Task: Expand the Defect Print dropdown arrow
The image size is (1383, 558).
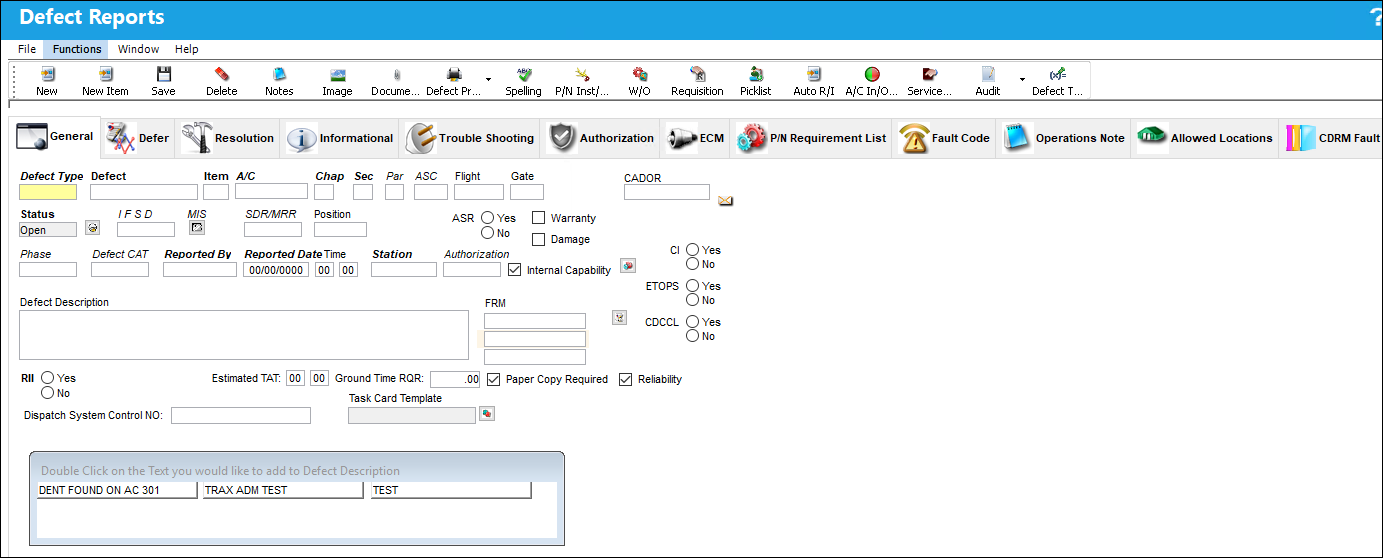Action: [489, 79]
